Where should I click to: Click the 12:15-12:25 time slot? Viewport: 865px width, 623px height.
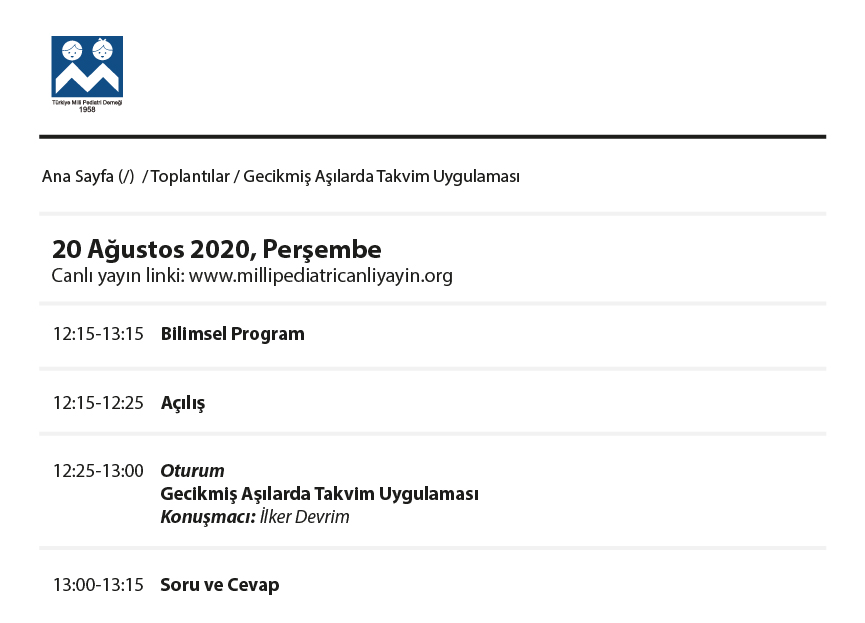[98, 403]
